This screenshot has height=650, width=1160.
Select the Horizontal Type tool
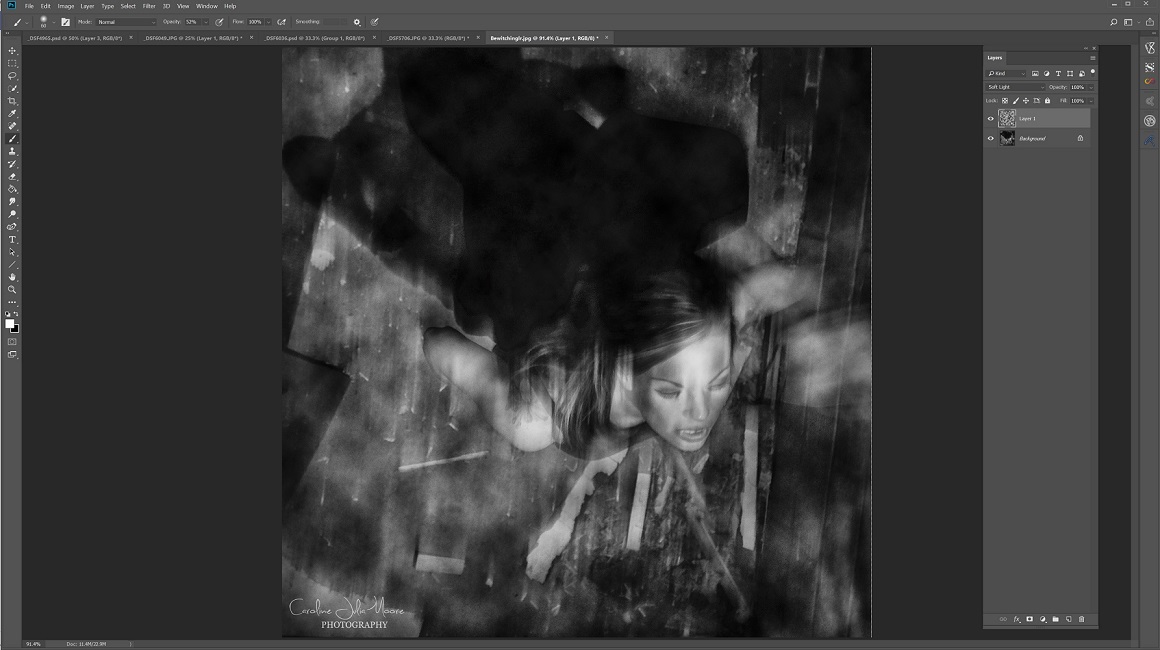click(13, 240)
